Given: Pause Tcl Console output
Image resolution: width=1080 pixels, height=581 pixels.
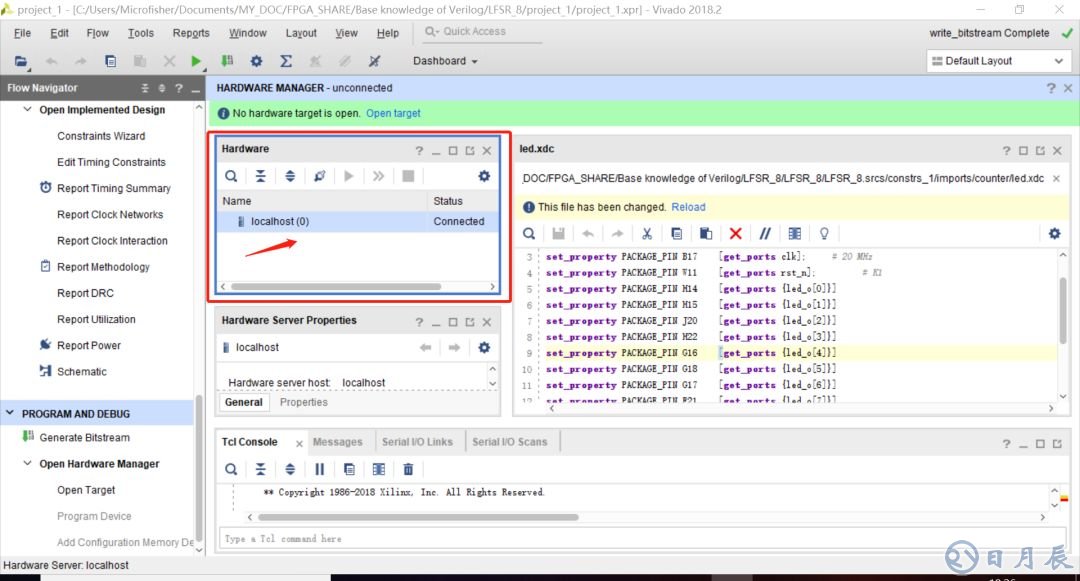Looking at the screenshot, I should tap(320, 468).
